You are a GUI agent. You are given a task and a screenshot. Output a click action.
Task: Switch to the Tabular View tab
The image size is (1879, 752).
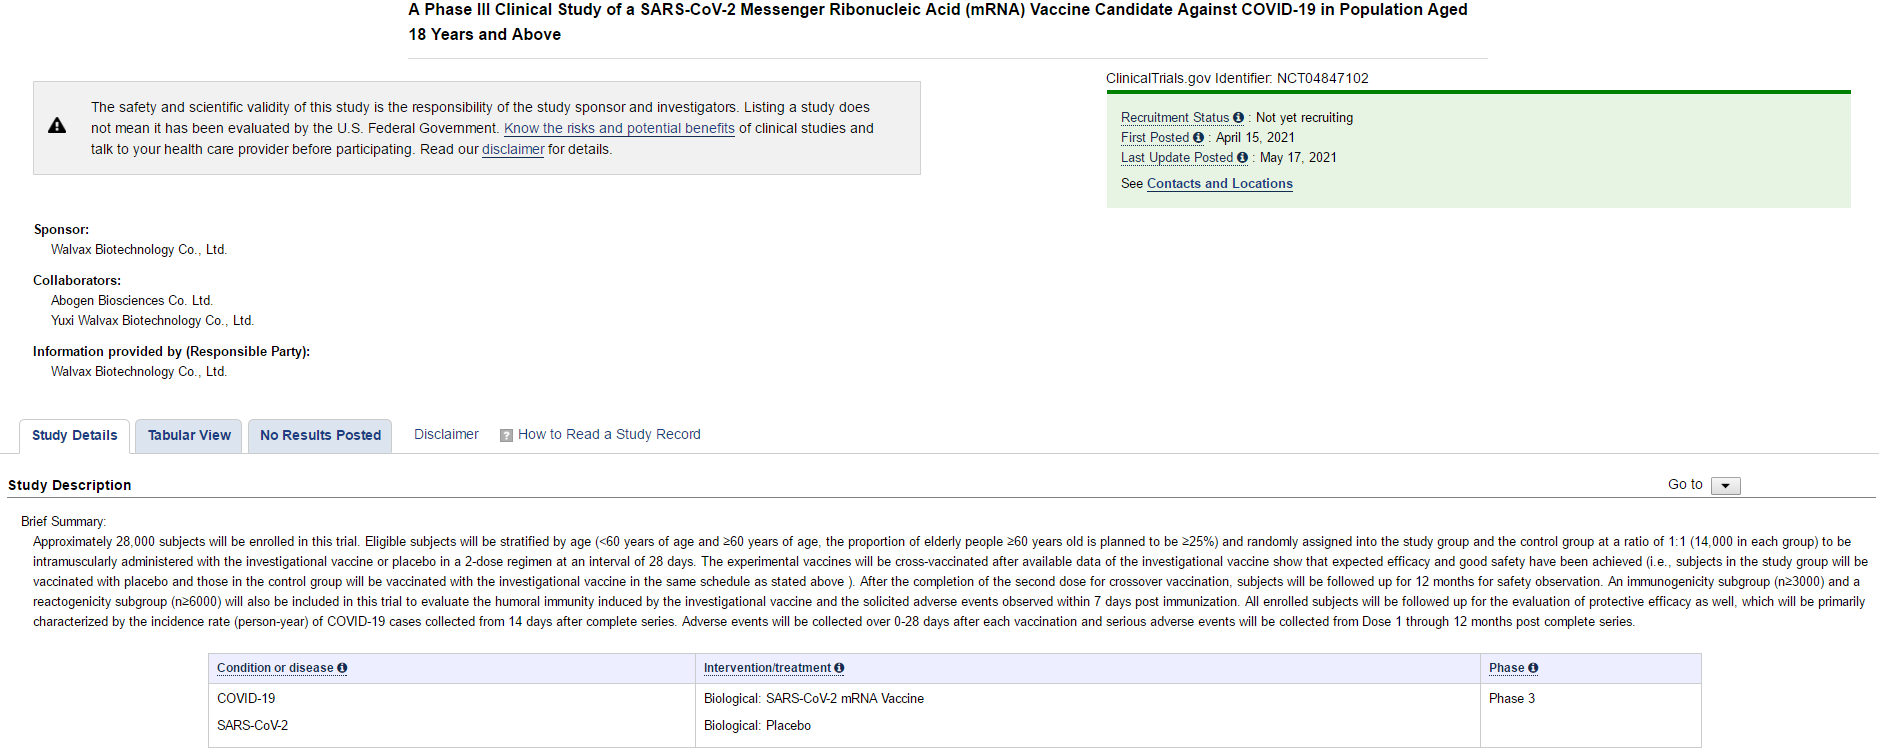189,435
